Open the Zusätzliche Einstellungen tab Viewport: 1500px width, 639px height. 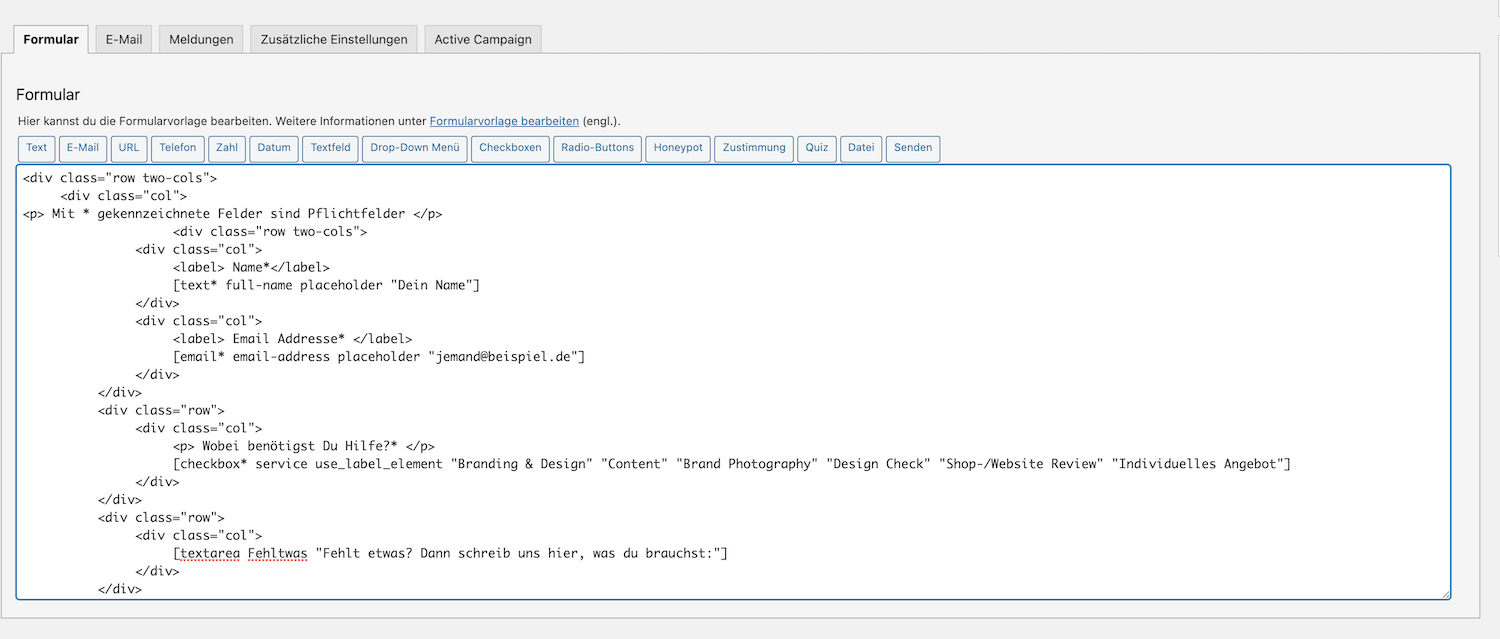click(334, 40)
